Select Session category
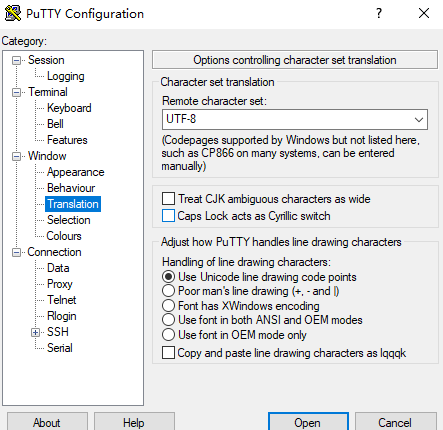443x430 pixels. [x=46, y=60]
